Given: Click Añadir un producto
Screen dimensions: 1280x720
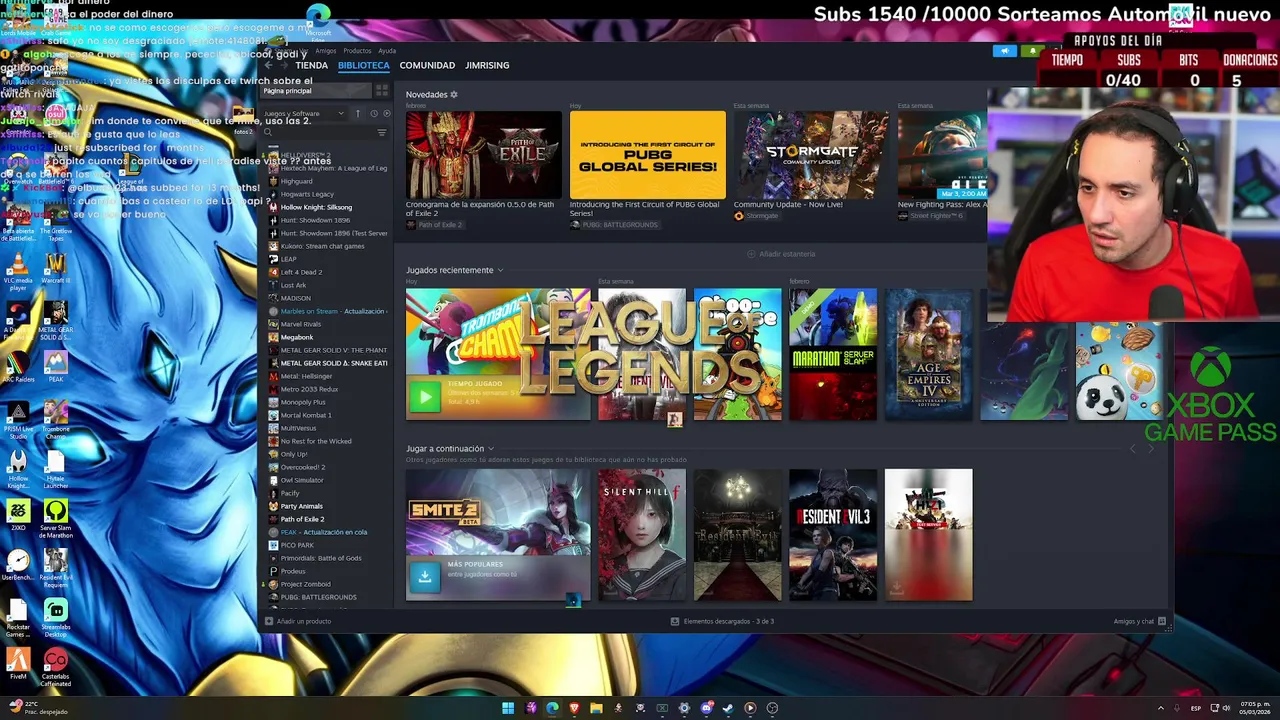Looking at the screenshot, I should pyautogui.click(x=298, y=621).
